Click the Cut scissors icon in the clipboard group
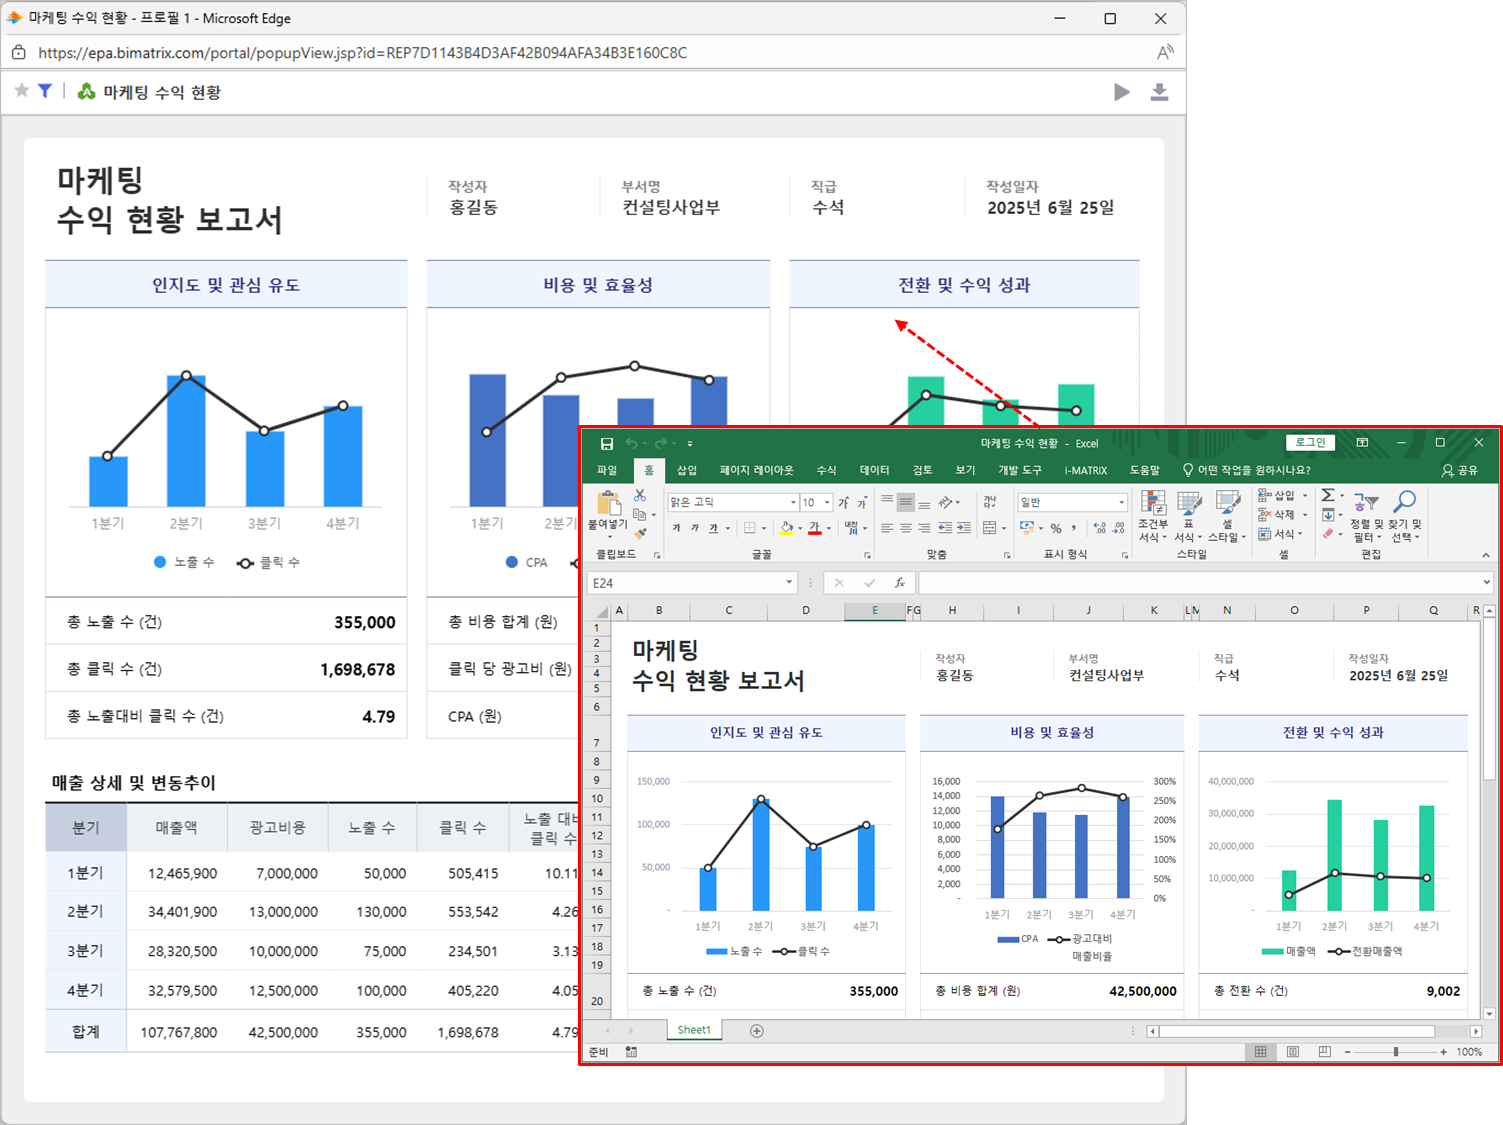 640,496
